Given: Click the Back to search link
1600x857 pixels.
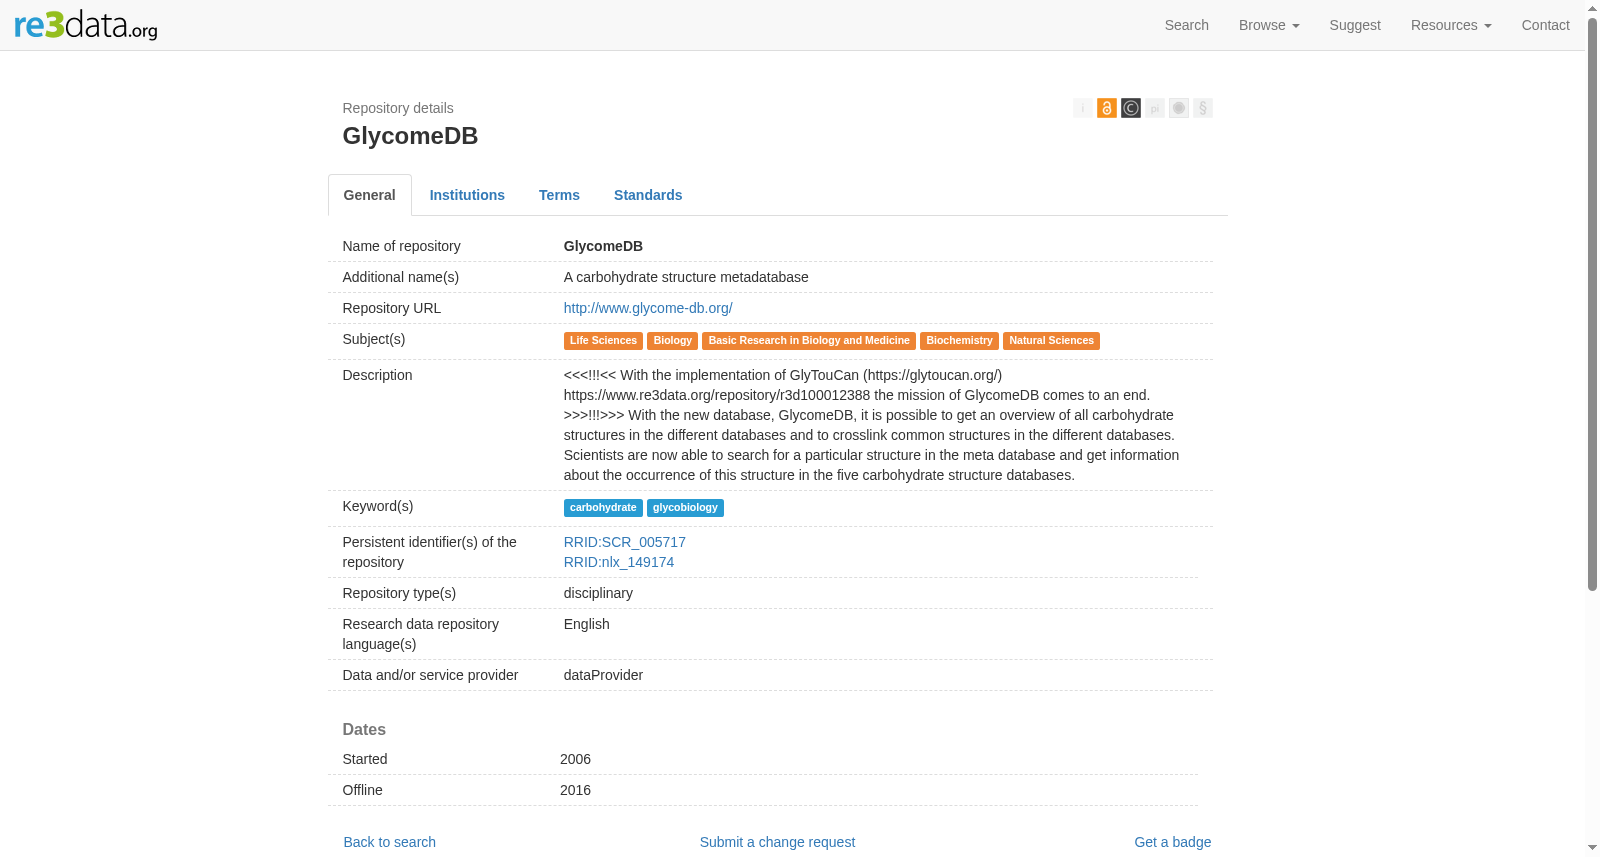Looking at the screenshot, I should click(390, 842).
